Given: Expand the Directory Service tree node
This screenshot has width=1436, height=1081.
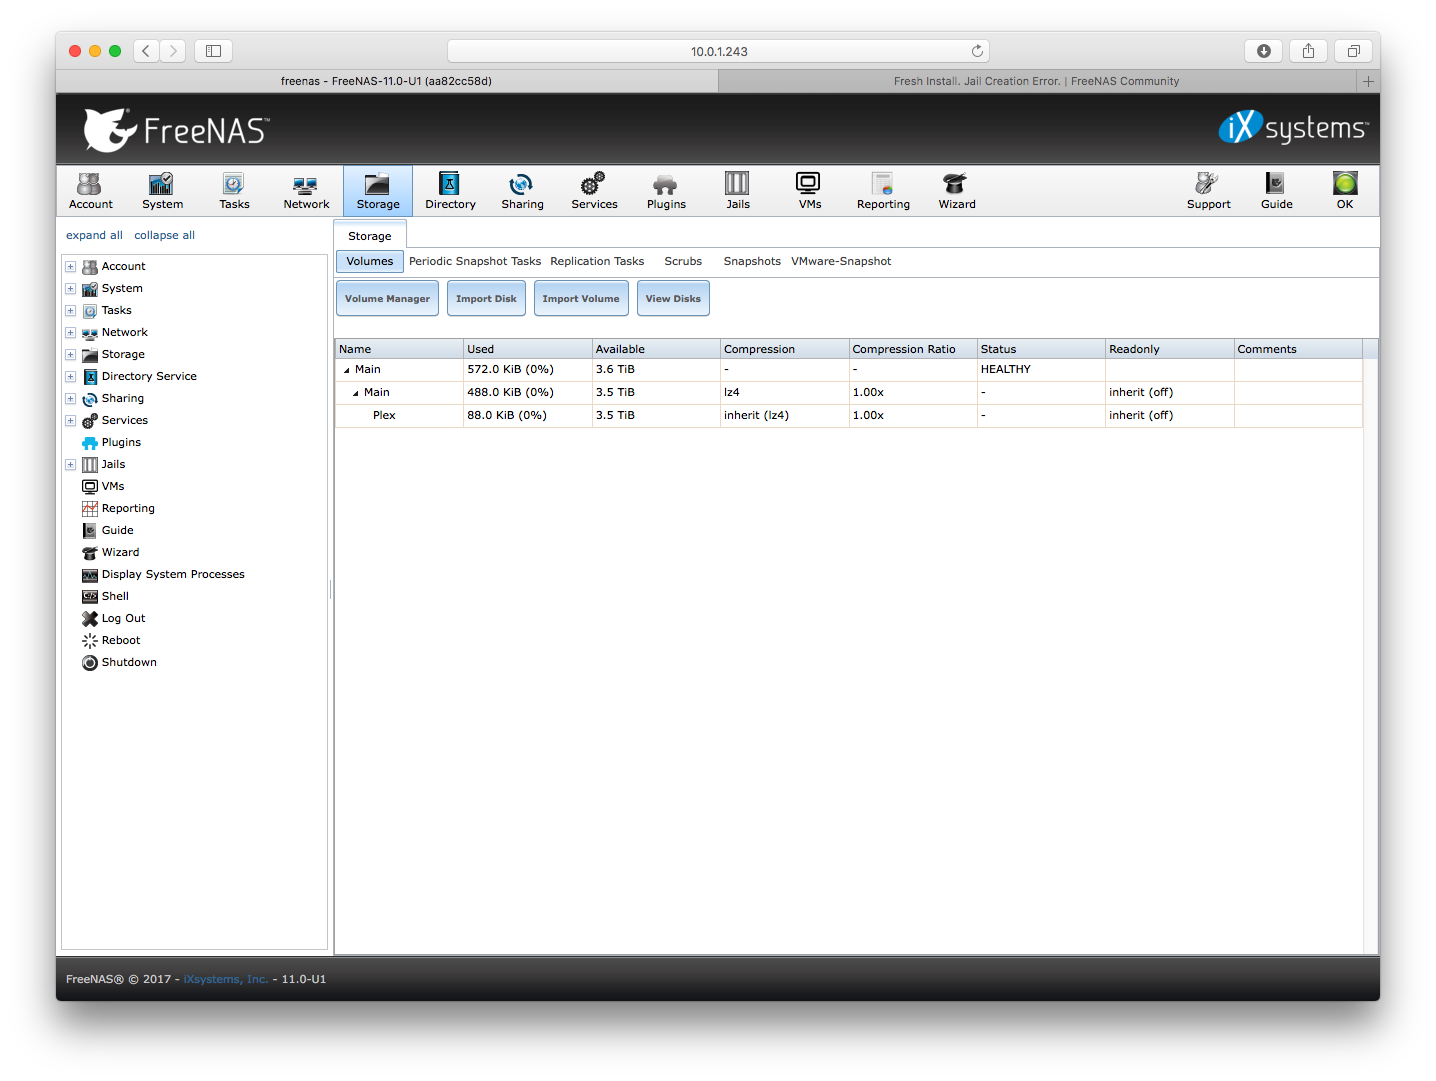Looking at the screenshot, I should (71, 377).
